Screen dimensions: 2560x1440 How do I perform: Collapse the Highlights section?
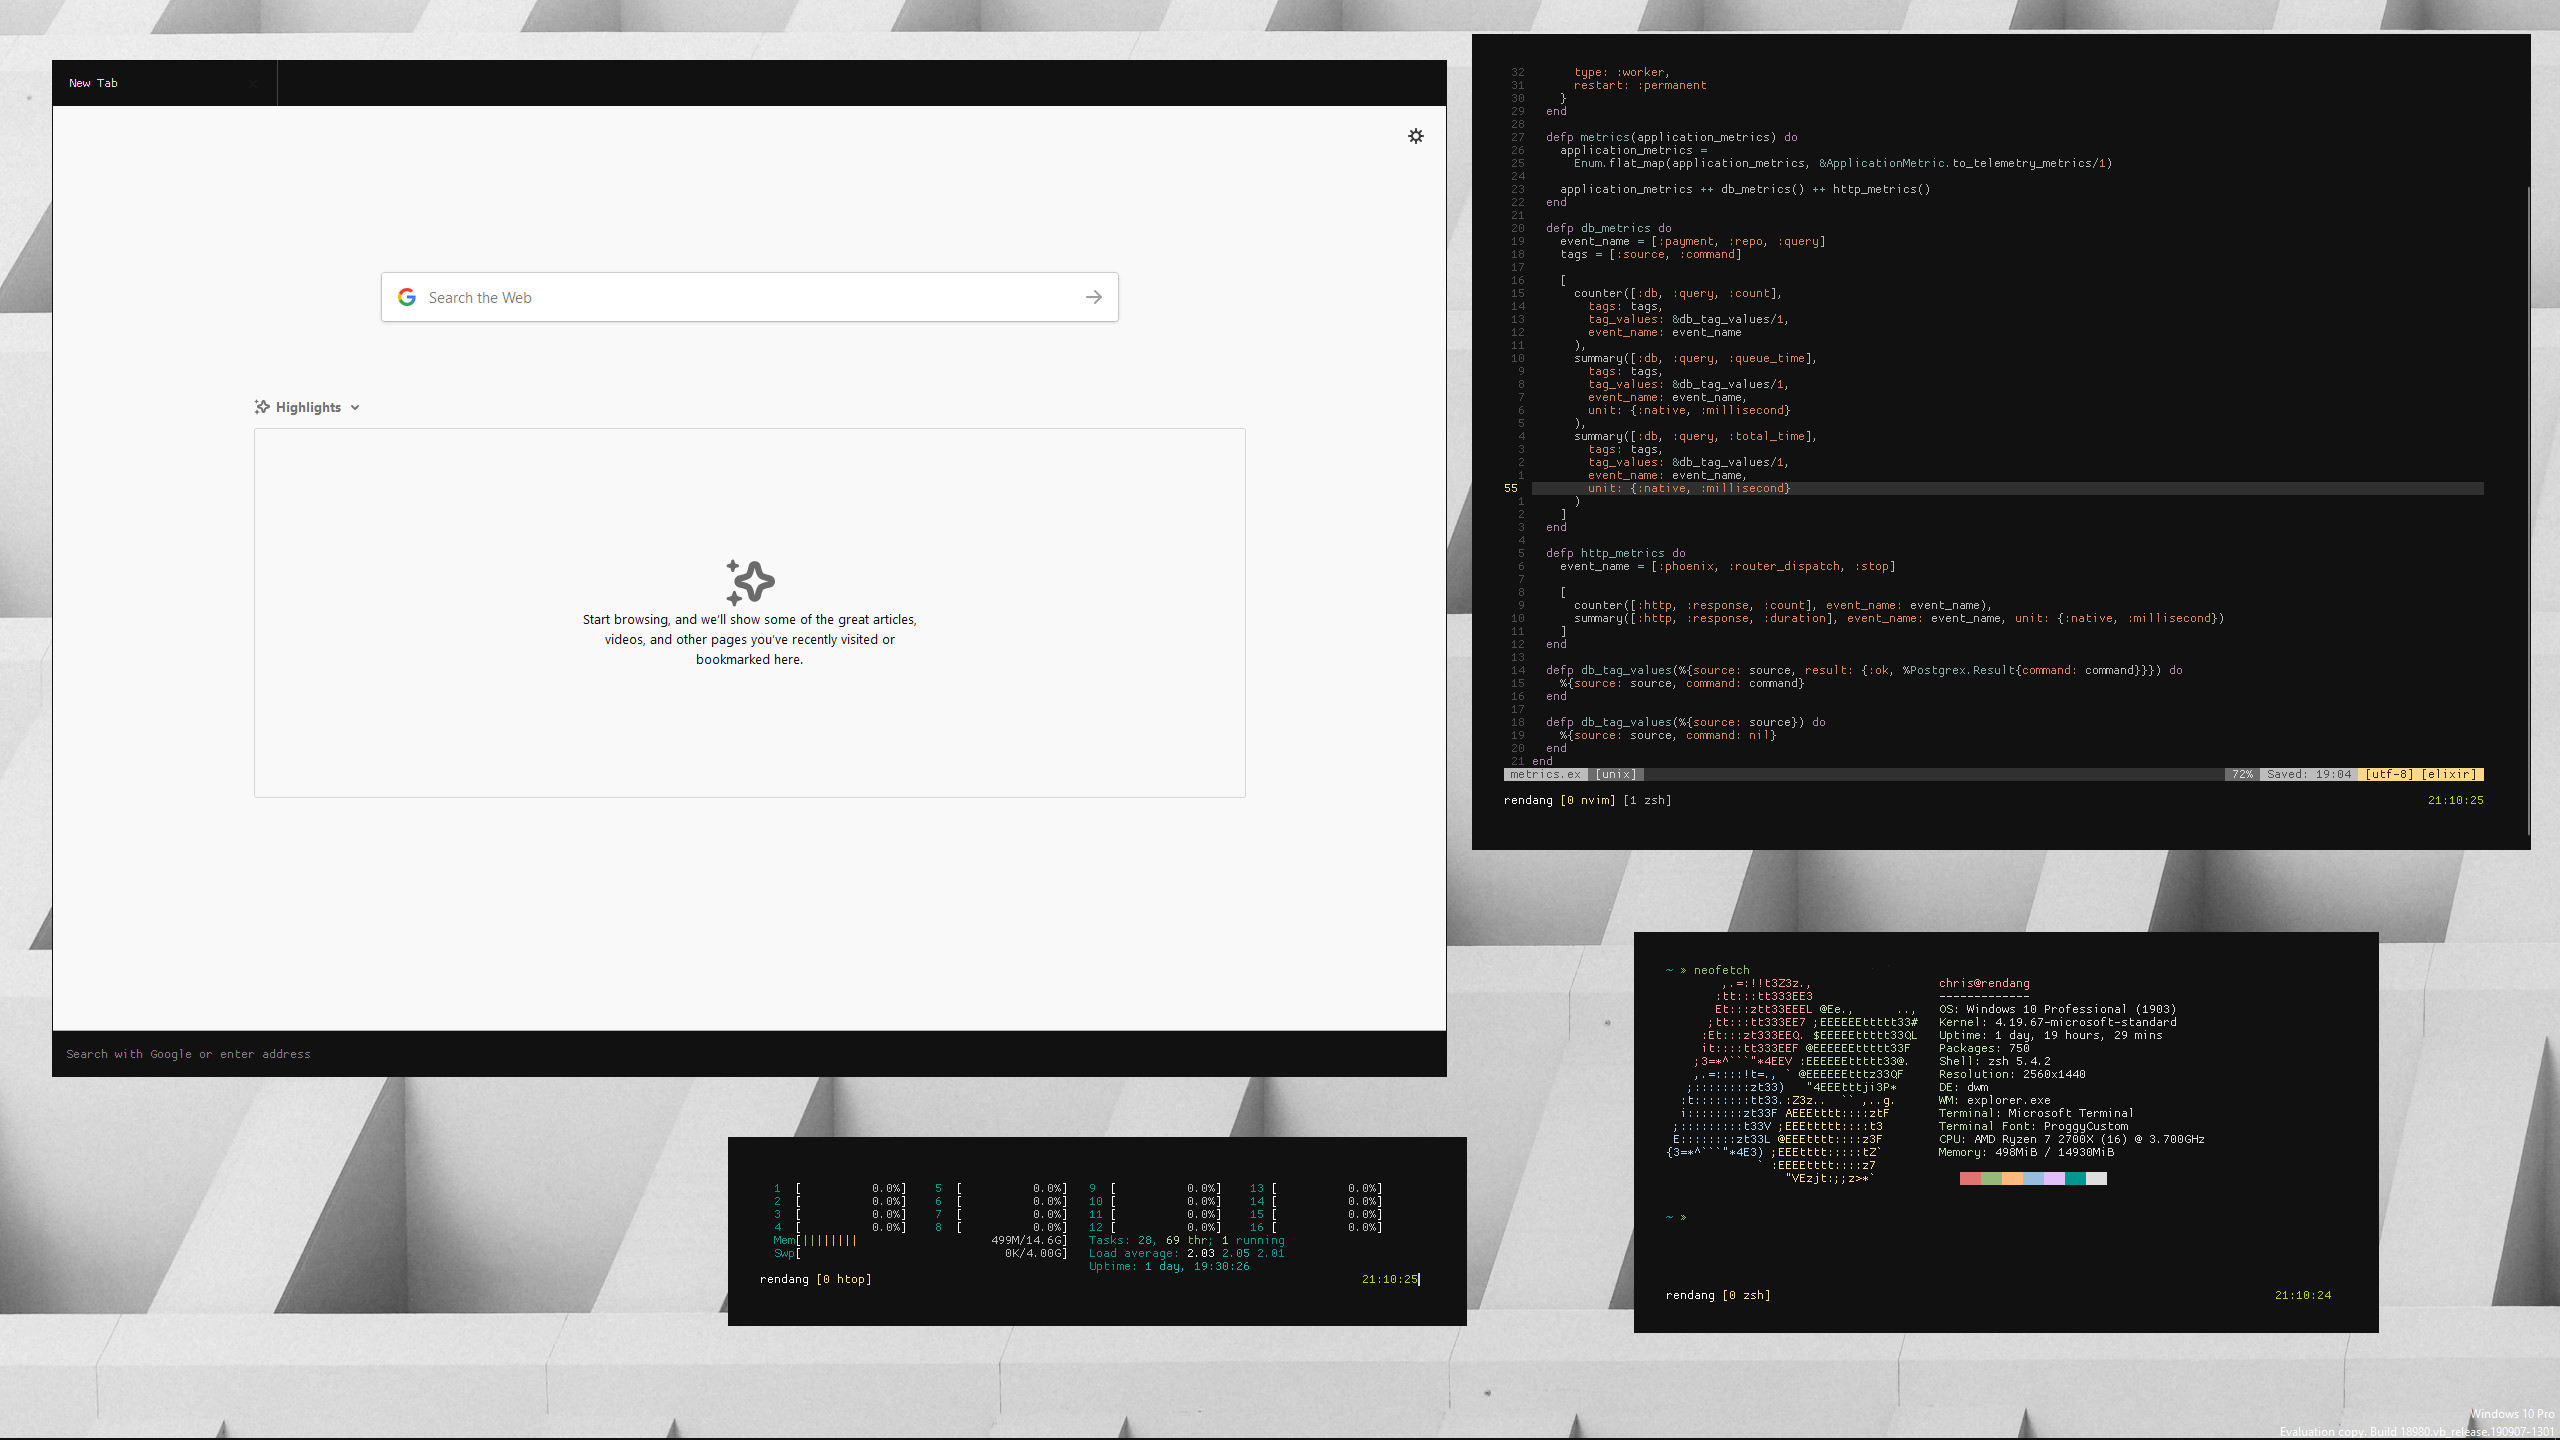coord(354,407)
